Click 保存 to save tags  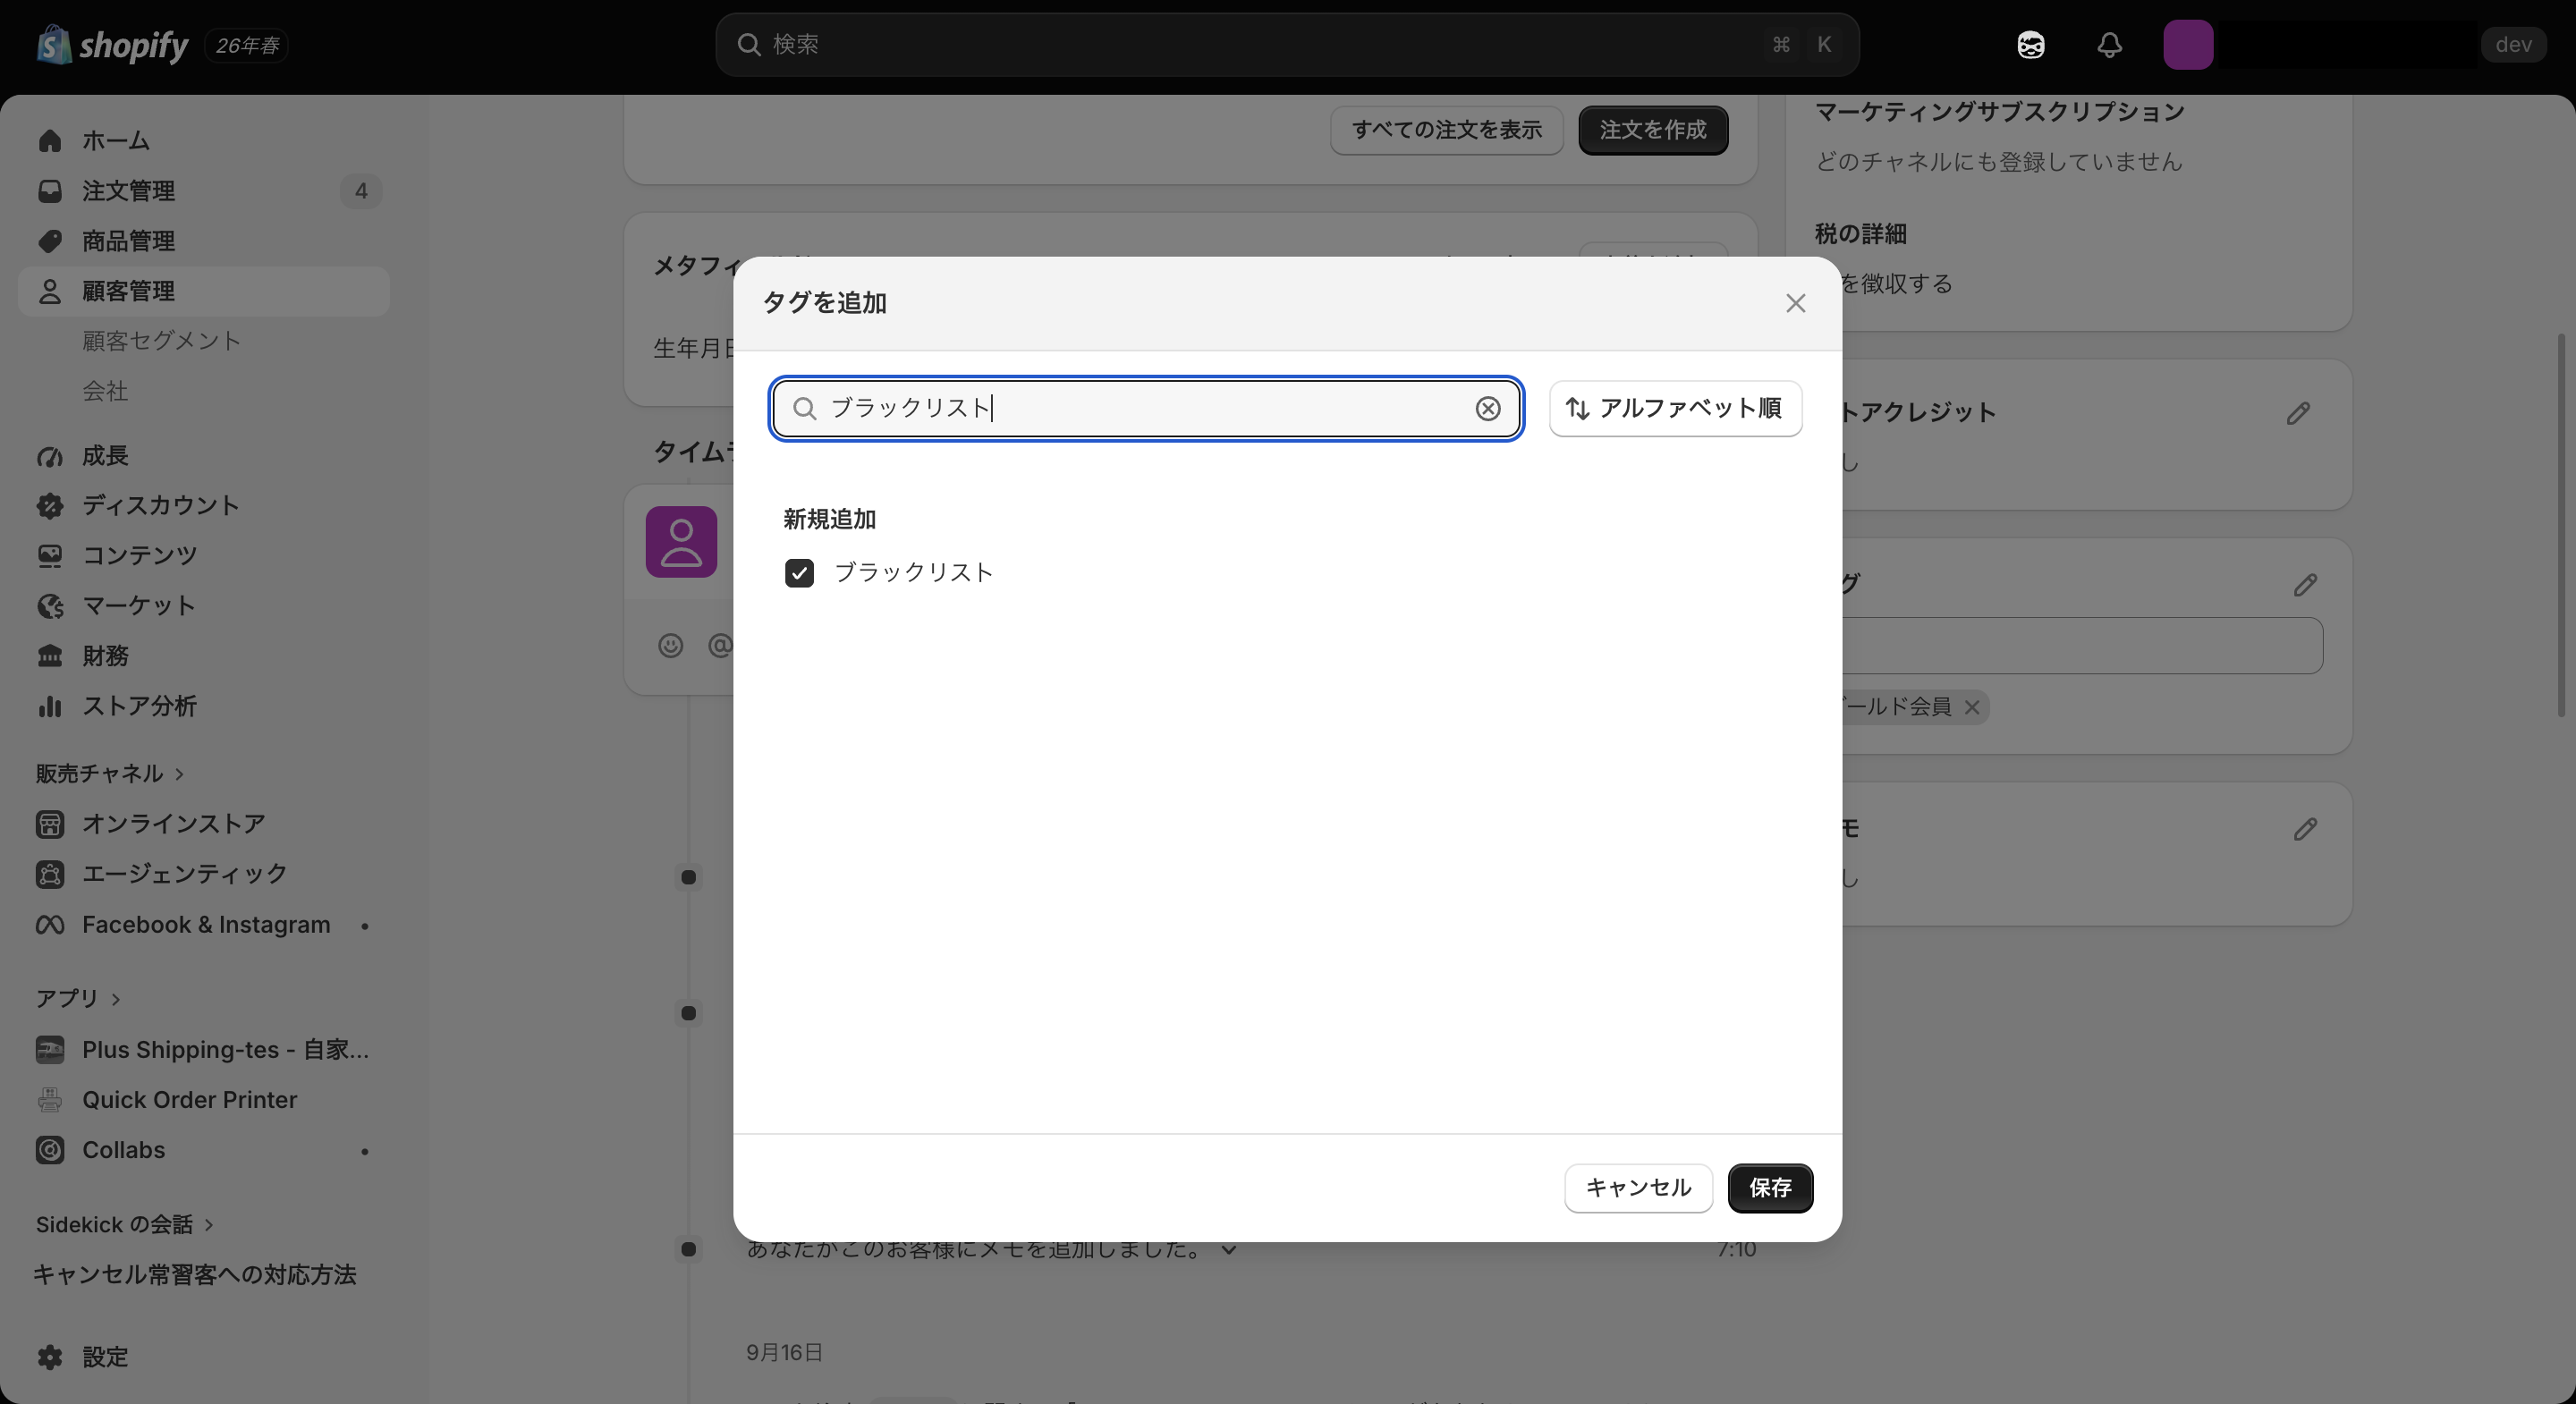[1770, 1188]
